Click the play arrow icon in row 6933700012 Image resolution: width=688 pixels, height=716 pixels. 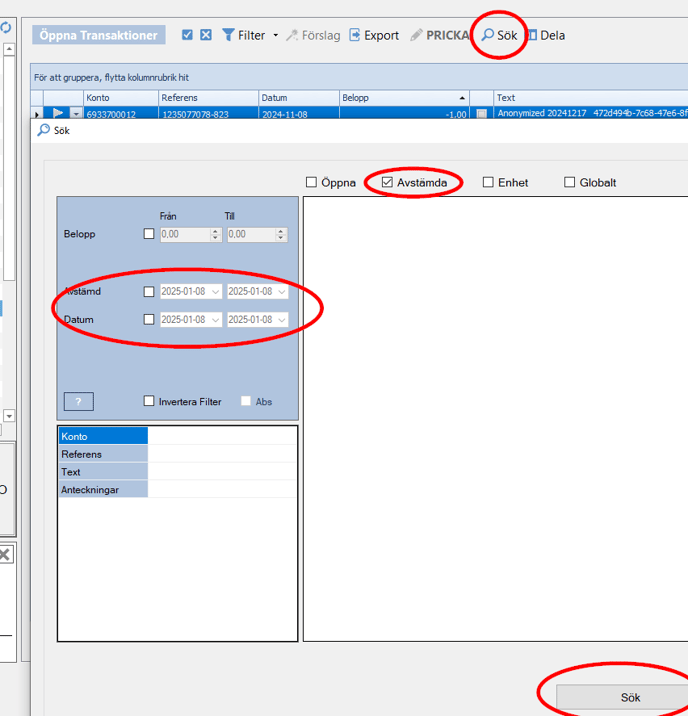(x=58, y=113)
